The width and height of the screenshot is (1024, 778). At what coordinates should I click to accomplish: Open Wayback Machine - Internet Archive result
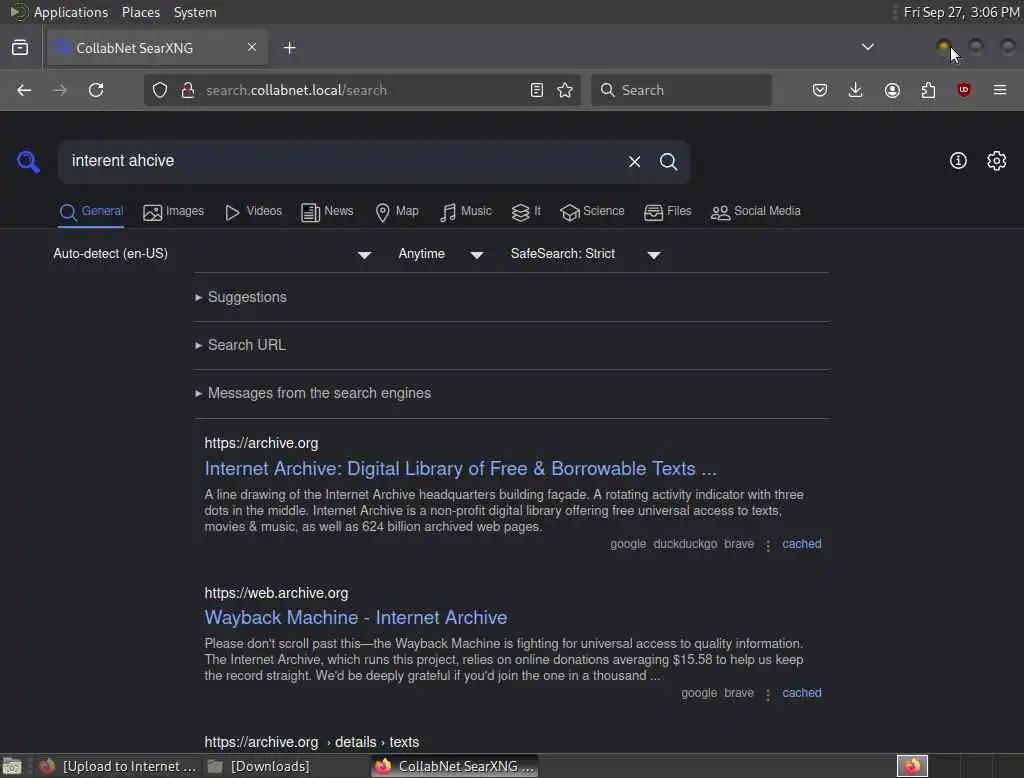pos(356,617)
